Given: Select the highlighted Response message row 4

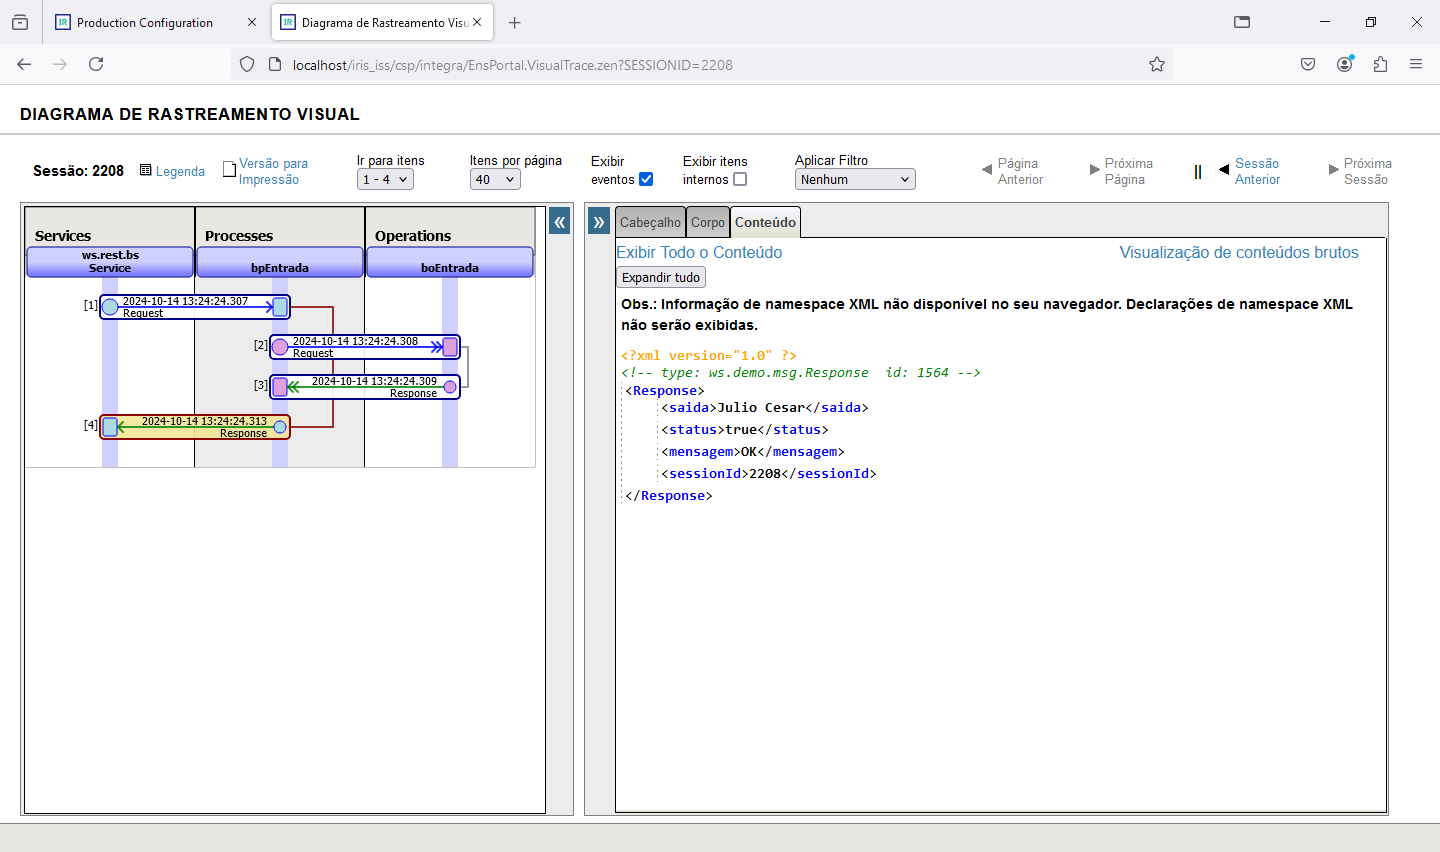Looking at the screenshot, I should pyautogui.click(x=195, y=427).
